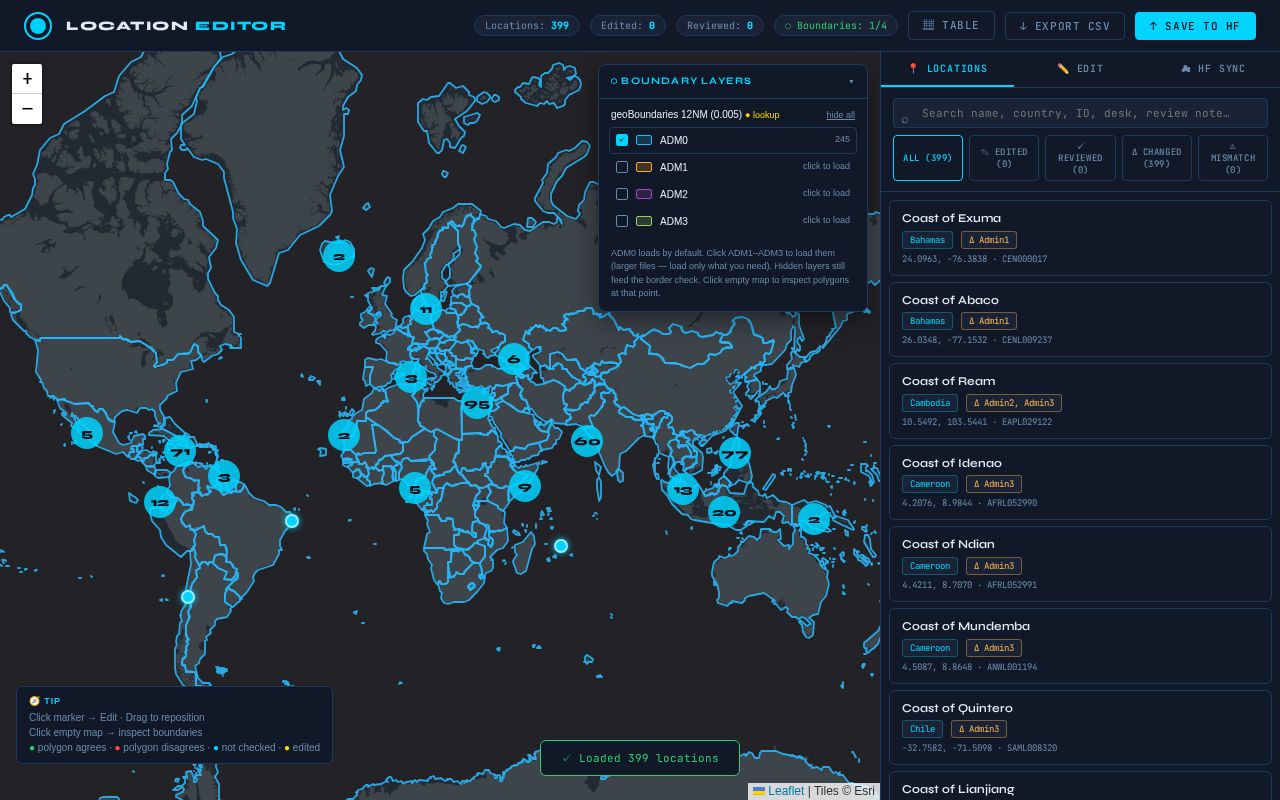
Task: Open the map cluster marker labeled 11
Action: [426, 309]
